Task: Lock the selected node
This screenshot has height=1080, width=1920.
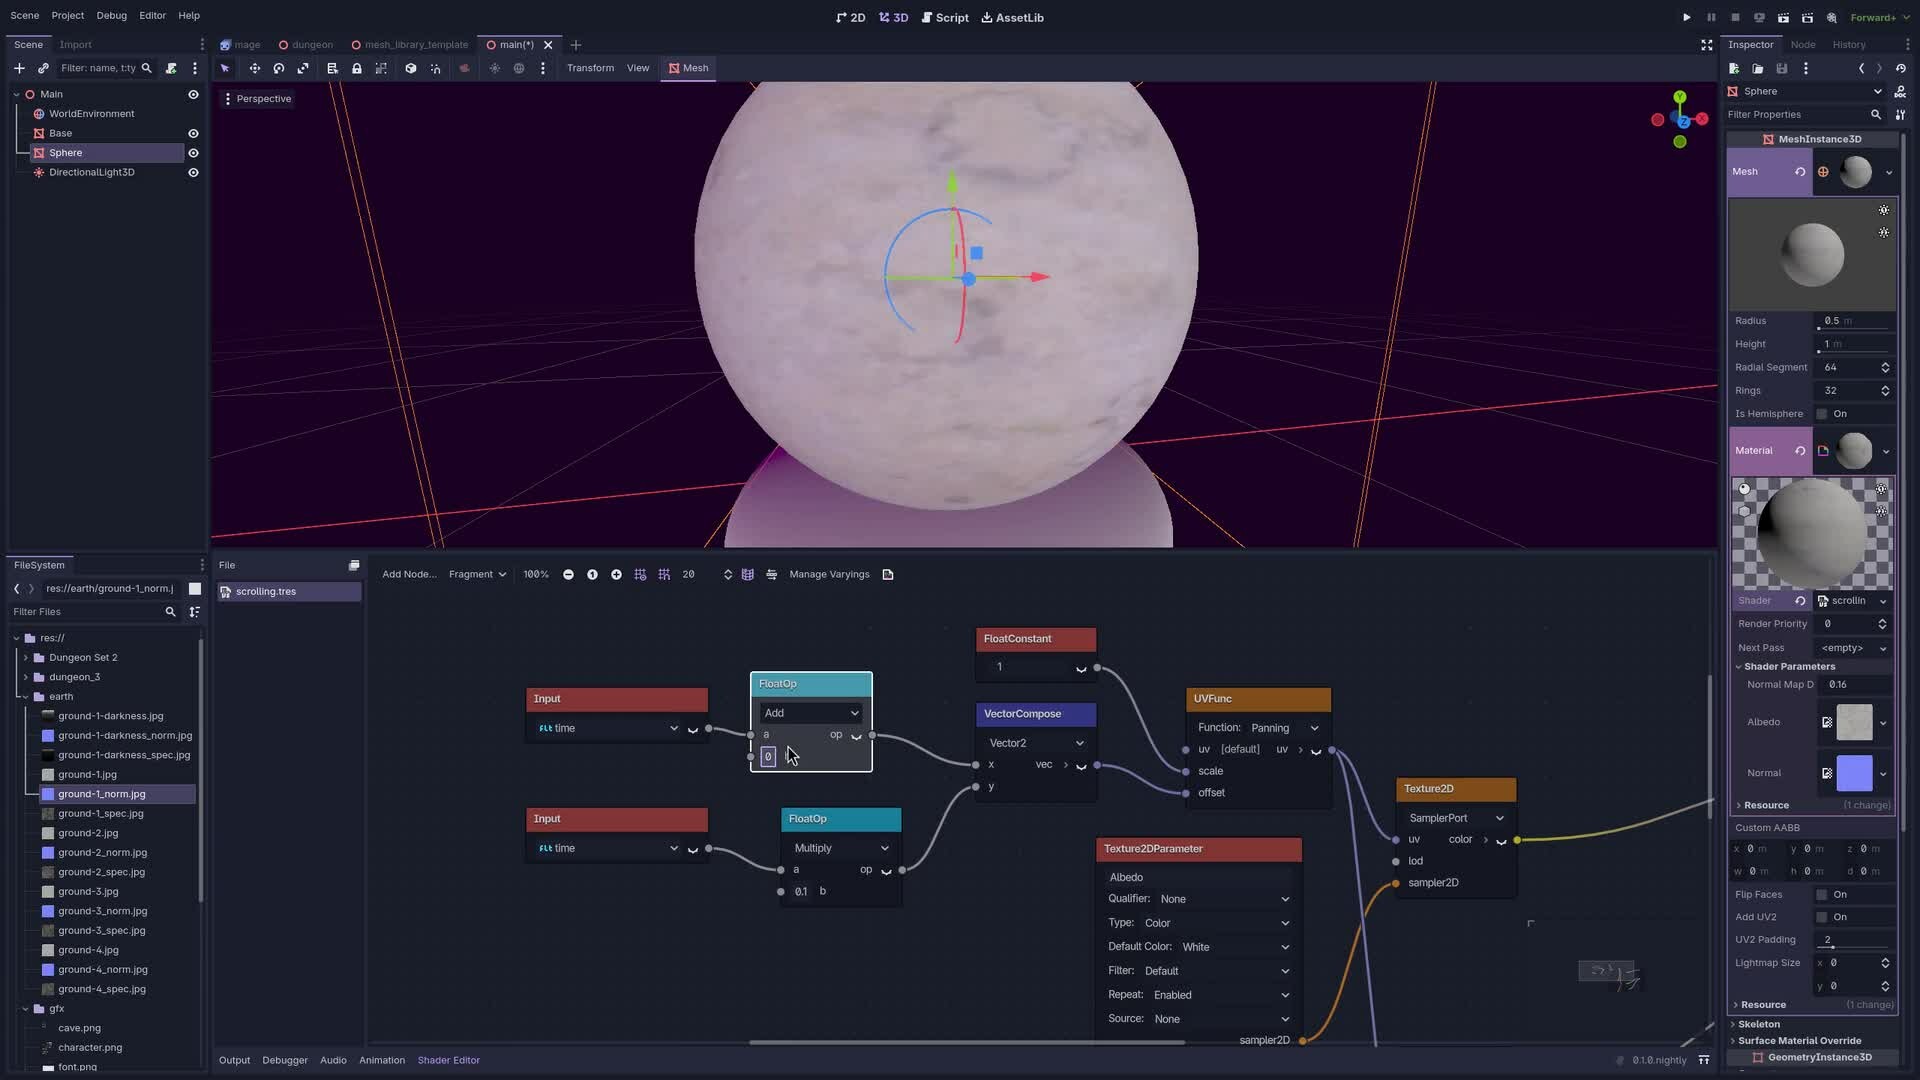Action: [357, 68]
